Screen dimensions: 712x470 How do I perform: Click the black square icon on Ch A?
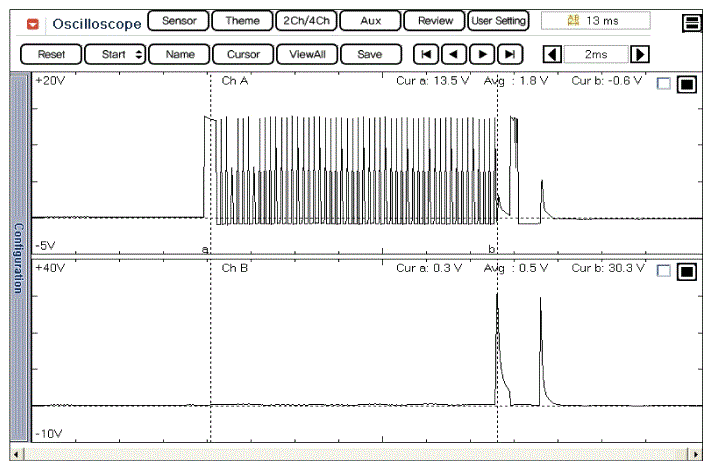pyautogui.click(x=686, y=85)
